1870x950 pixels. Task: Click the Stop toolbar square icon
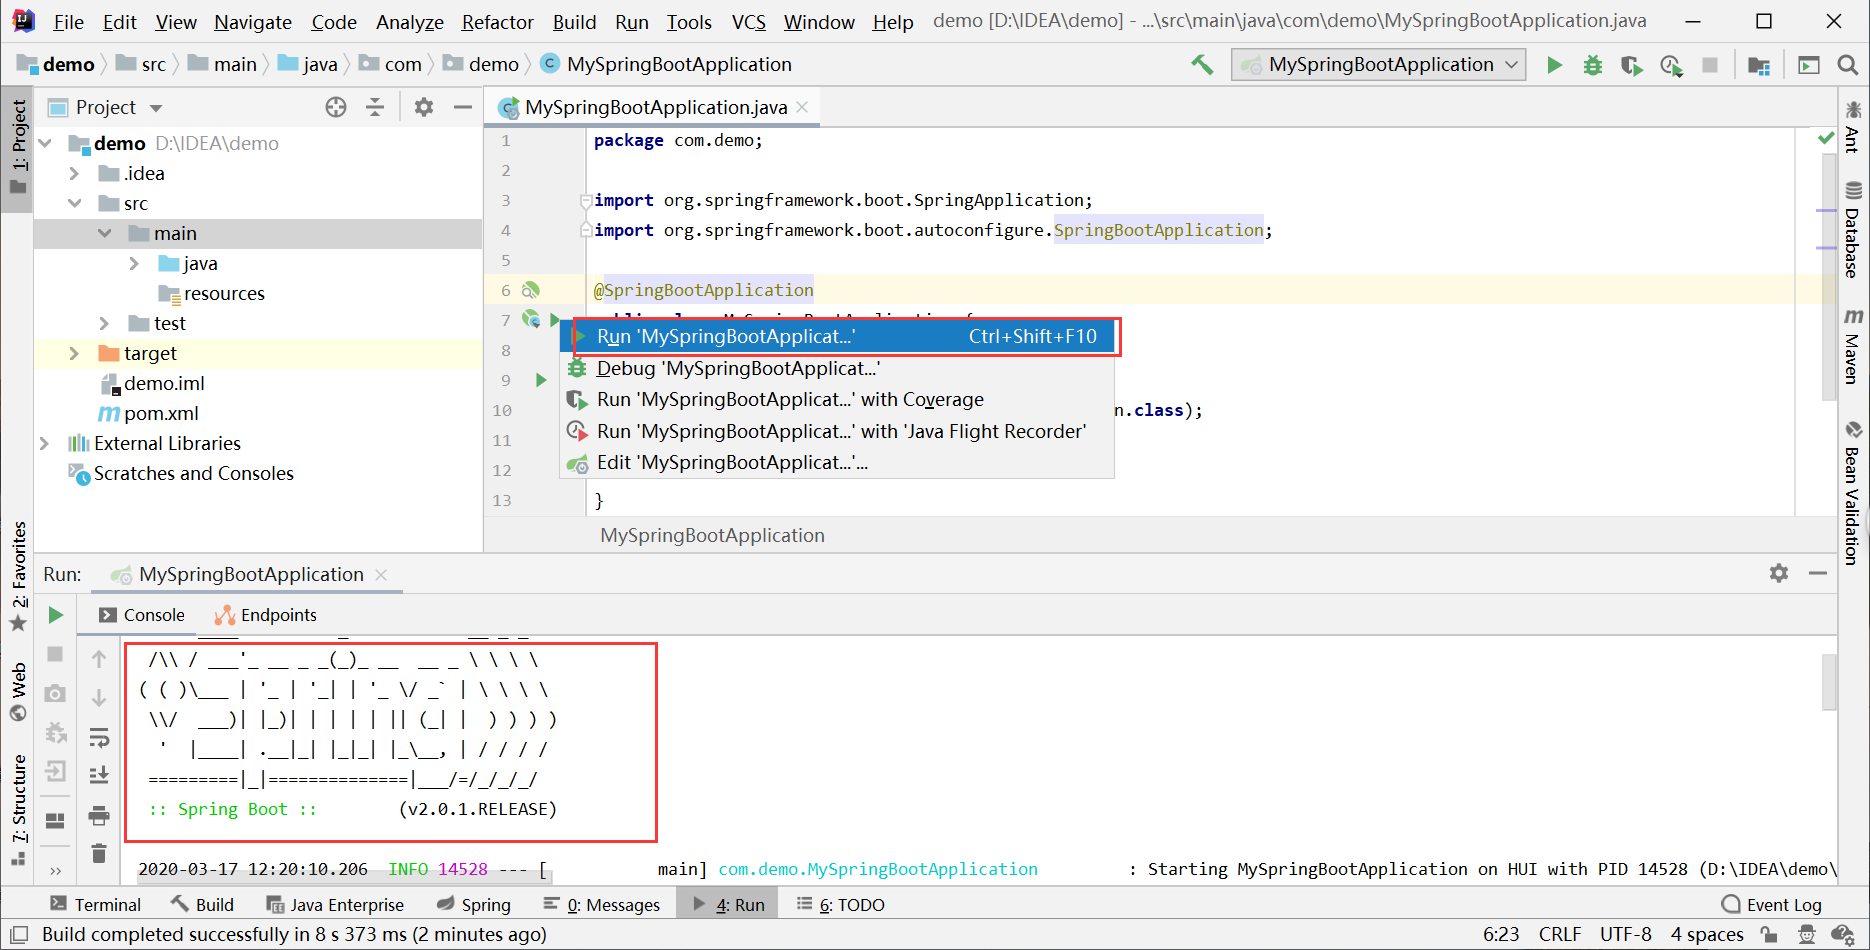tap(1710, 65)
